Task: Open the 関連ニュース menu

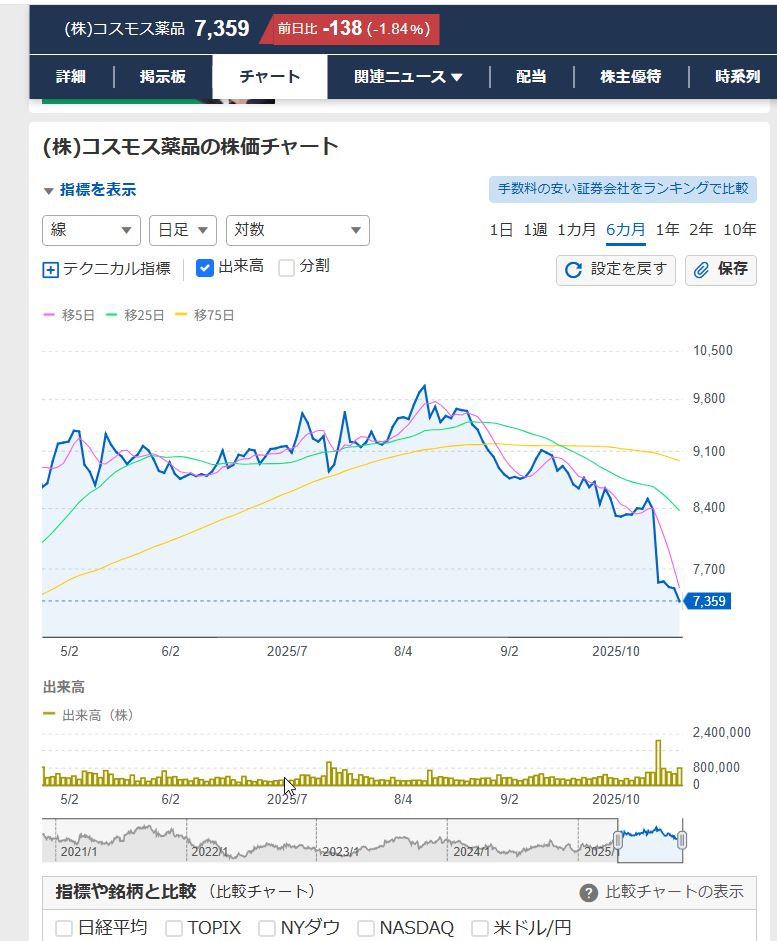Action: pyautogui.click(x=408, y=77)
